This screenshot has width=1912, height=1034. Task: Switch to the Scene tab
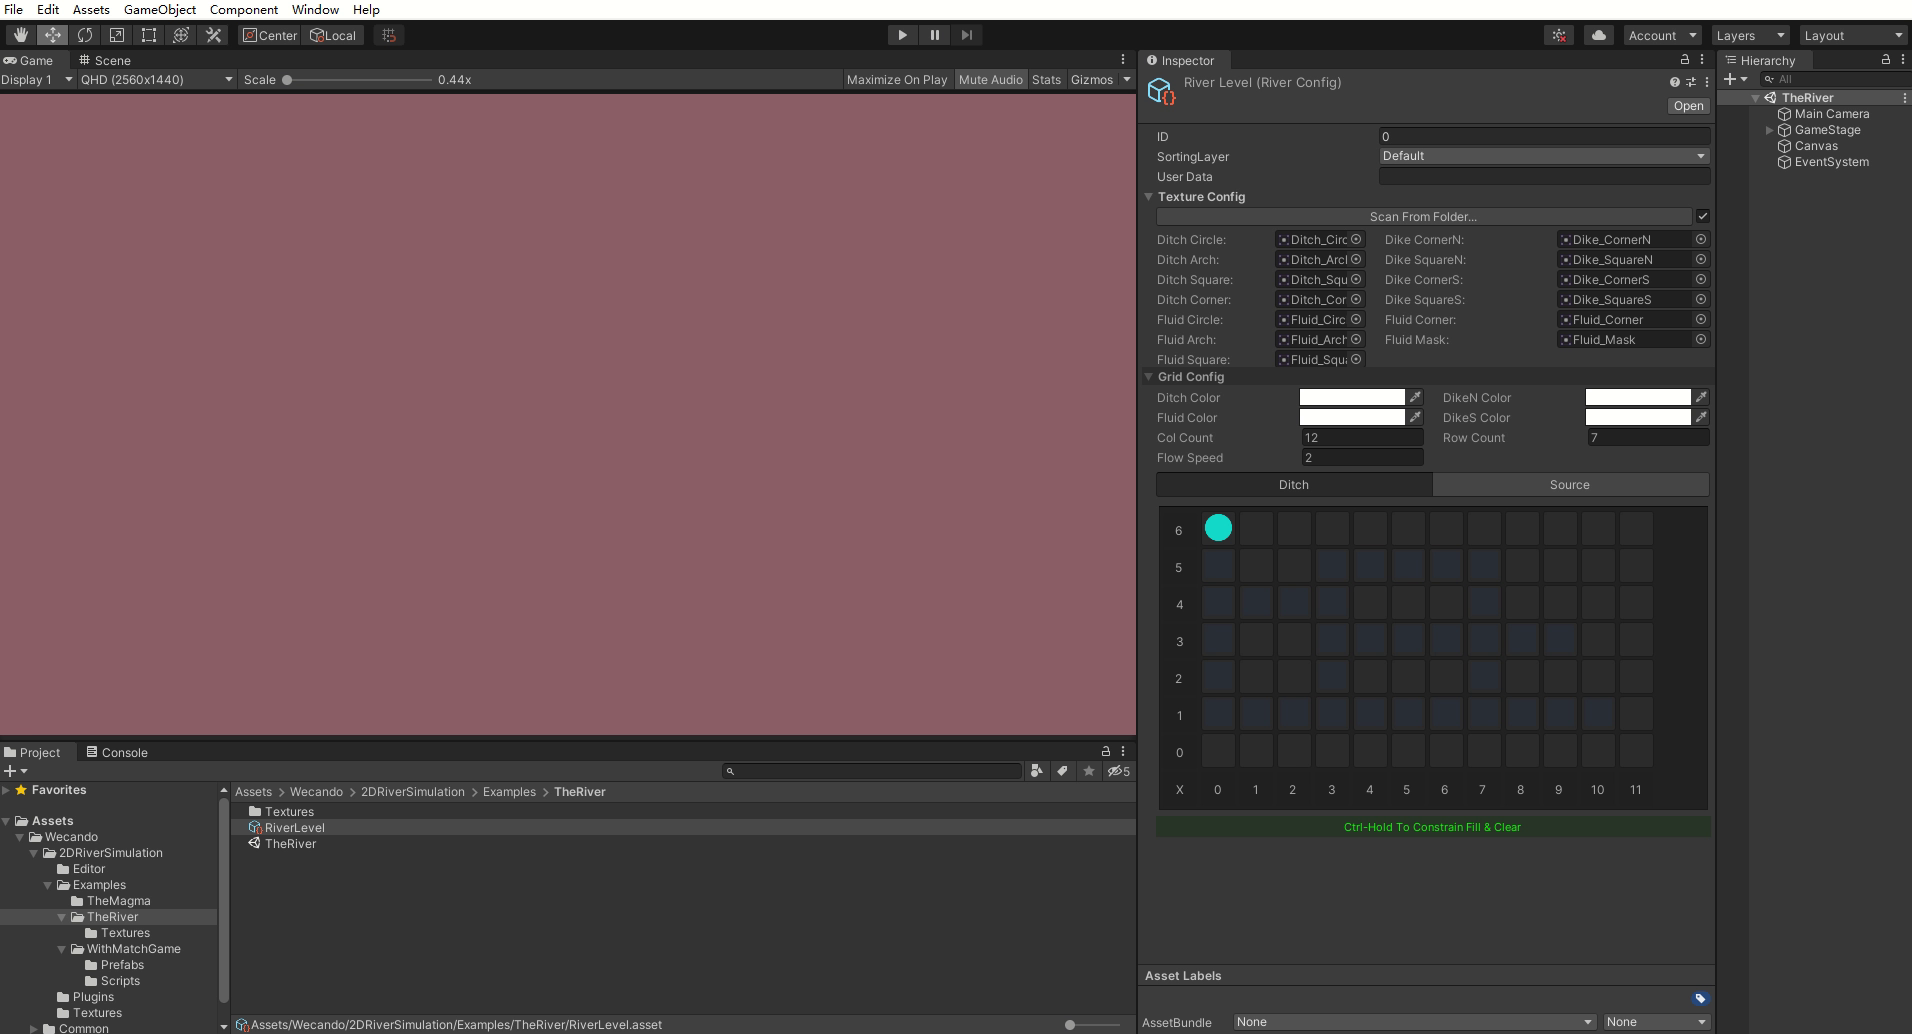click(105, 60)
